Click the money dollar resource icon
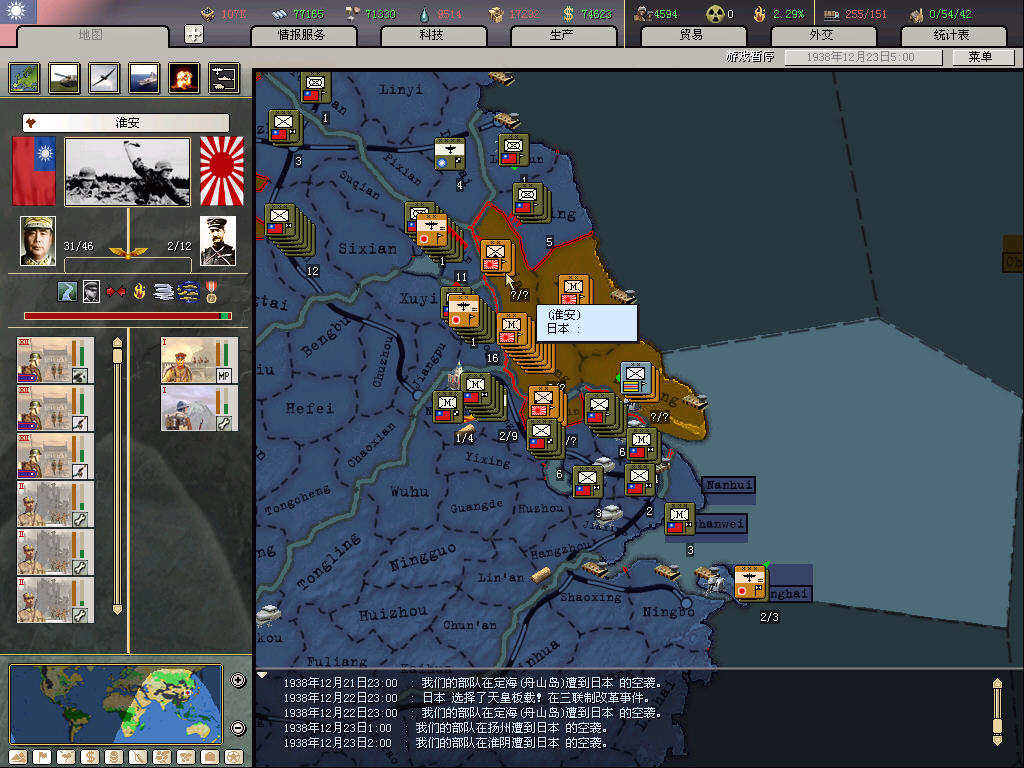Screen dimensions: 1024x768 pos(568,14)
